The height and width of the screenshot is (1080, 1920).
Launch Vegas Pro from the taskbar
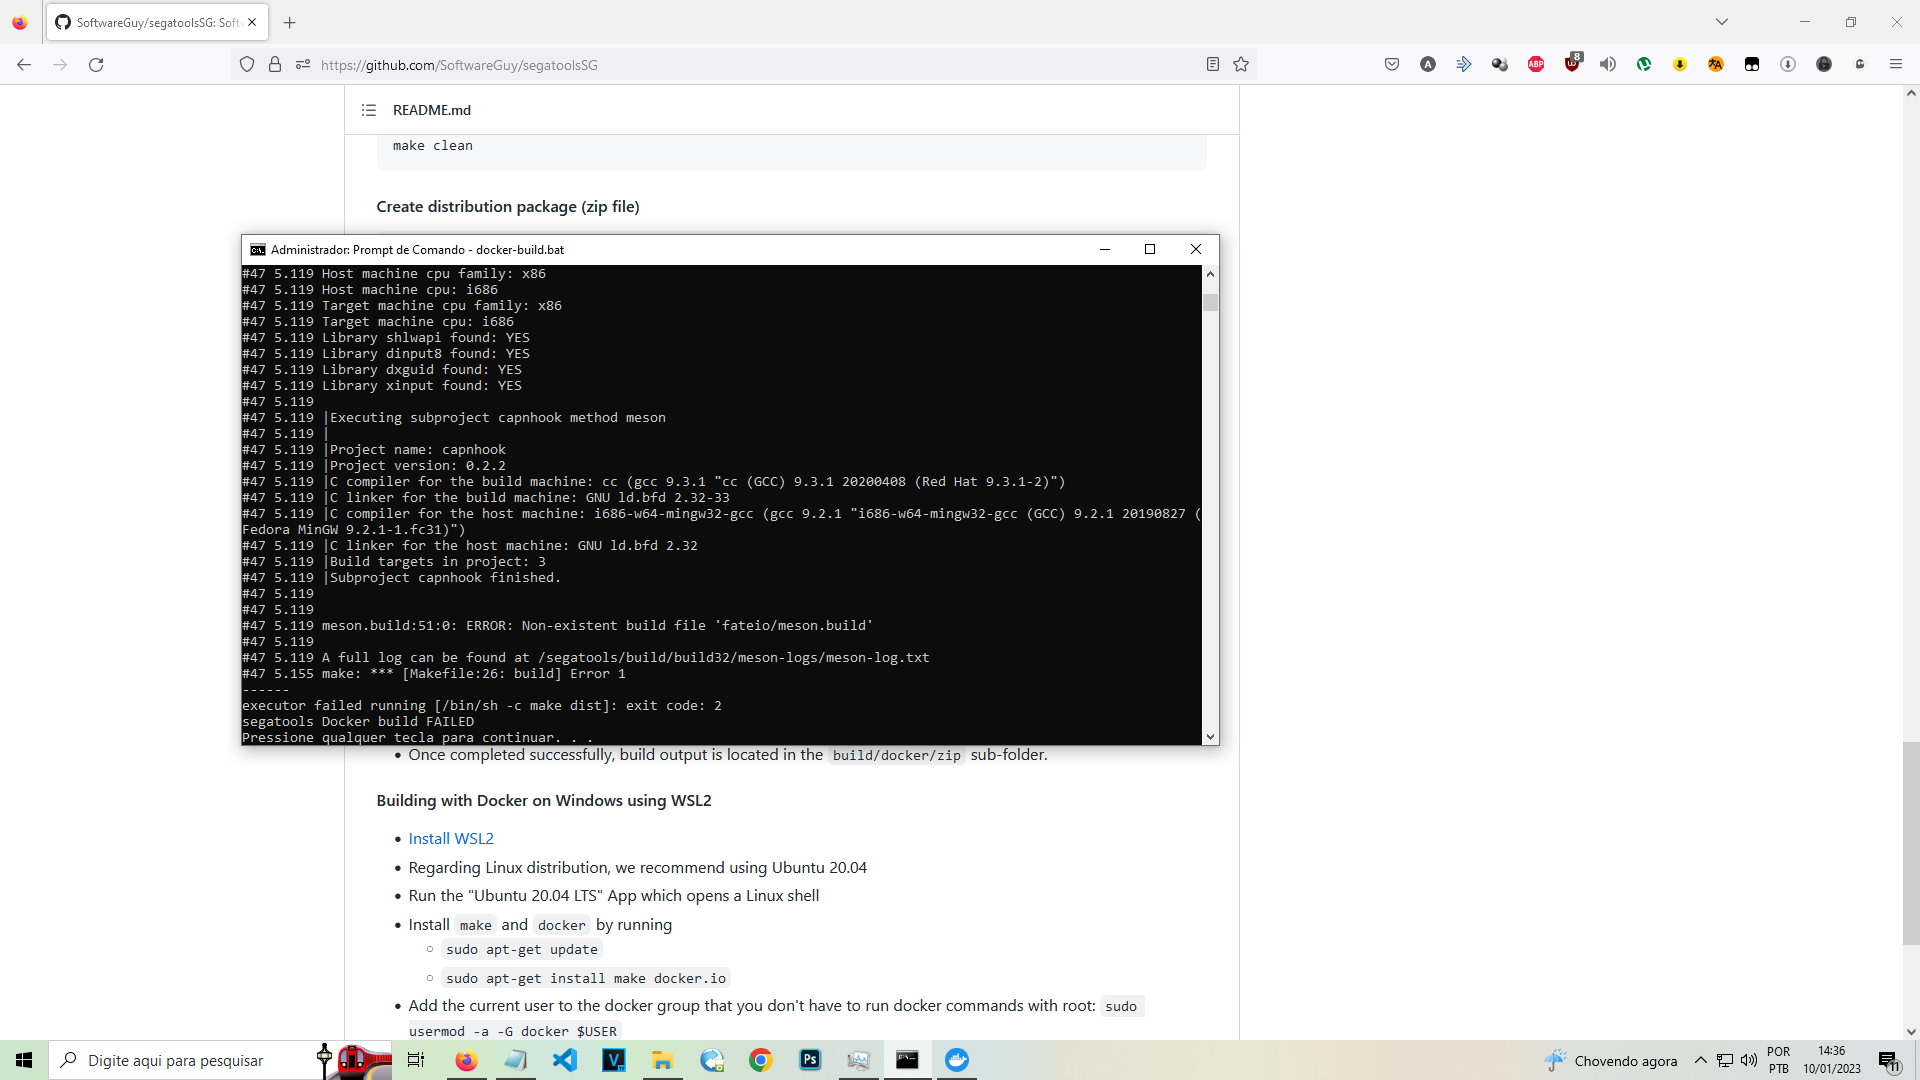(614, 1060)
